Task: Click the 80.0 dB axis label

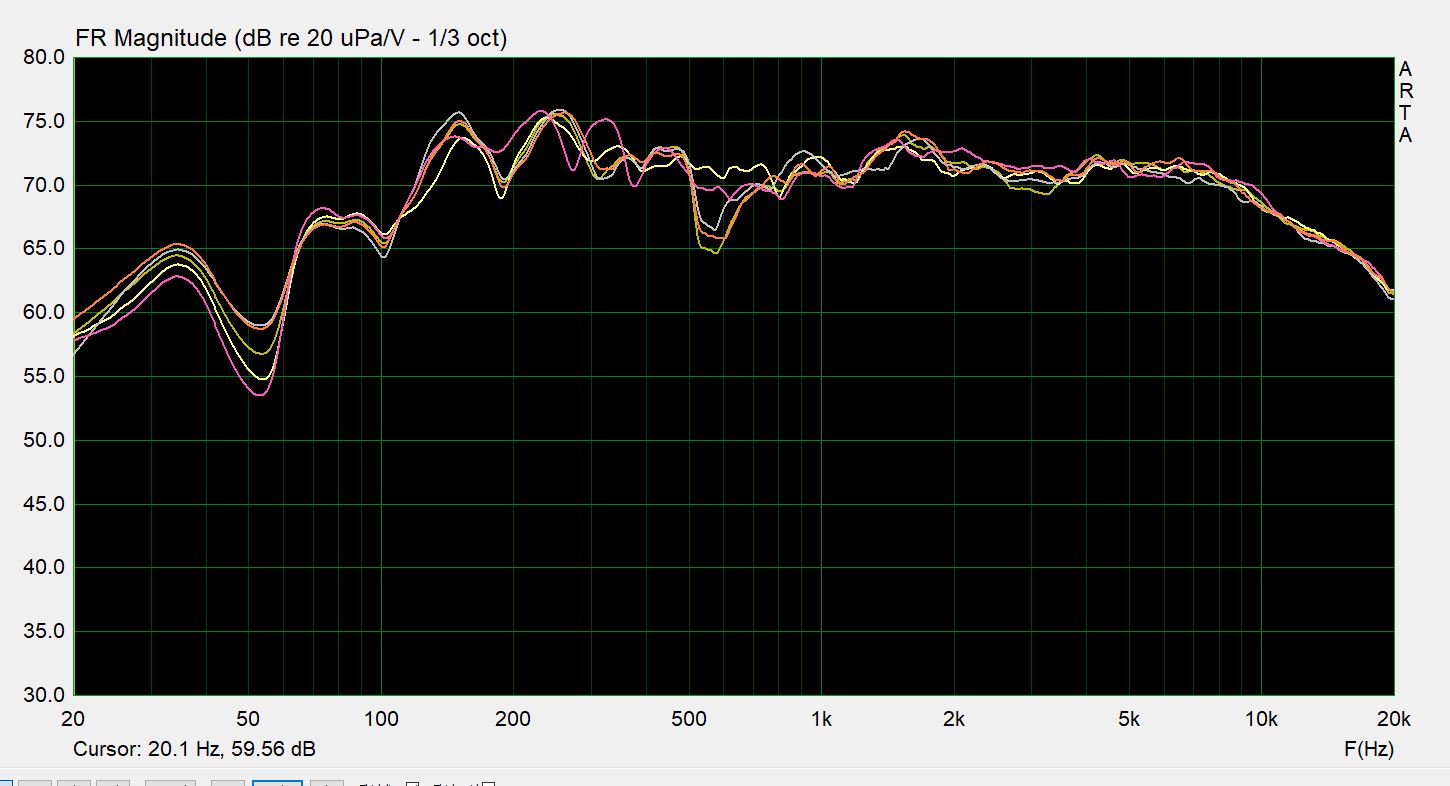Action: 43,58
